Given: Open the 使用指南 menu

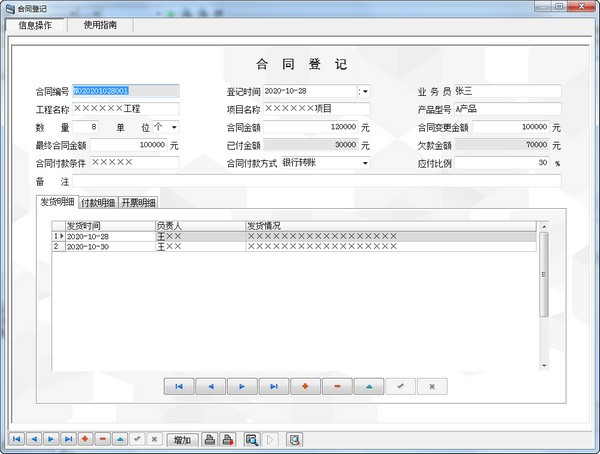Looking at the screenshot, I should pyautogui.click(x=100, y=24).
